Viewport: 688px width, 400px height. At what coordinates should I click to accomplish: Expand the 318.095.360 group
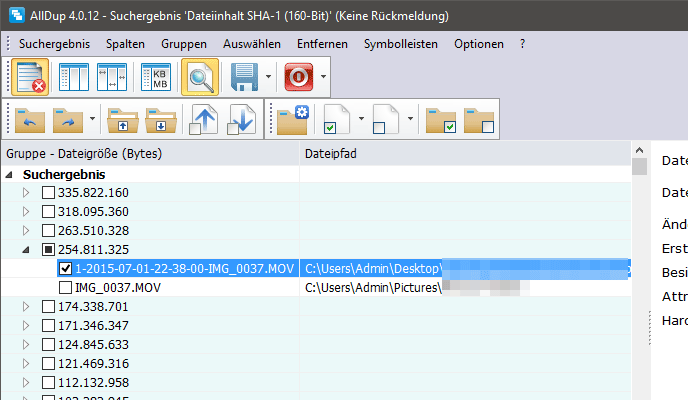[27, 212]
